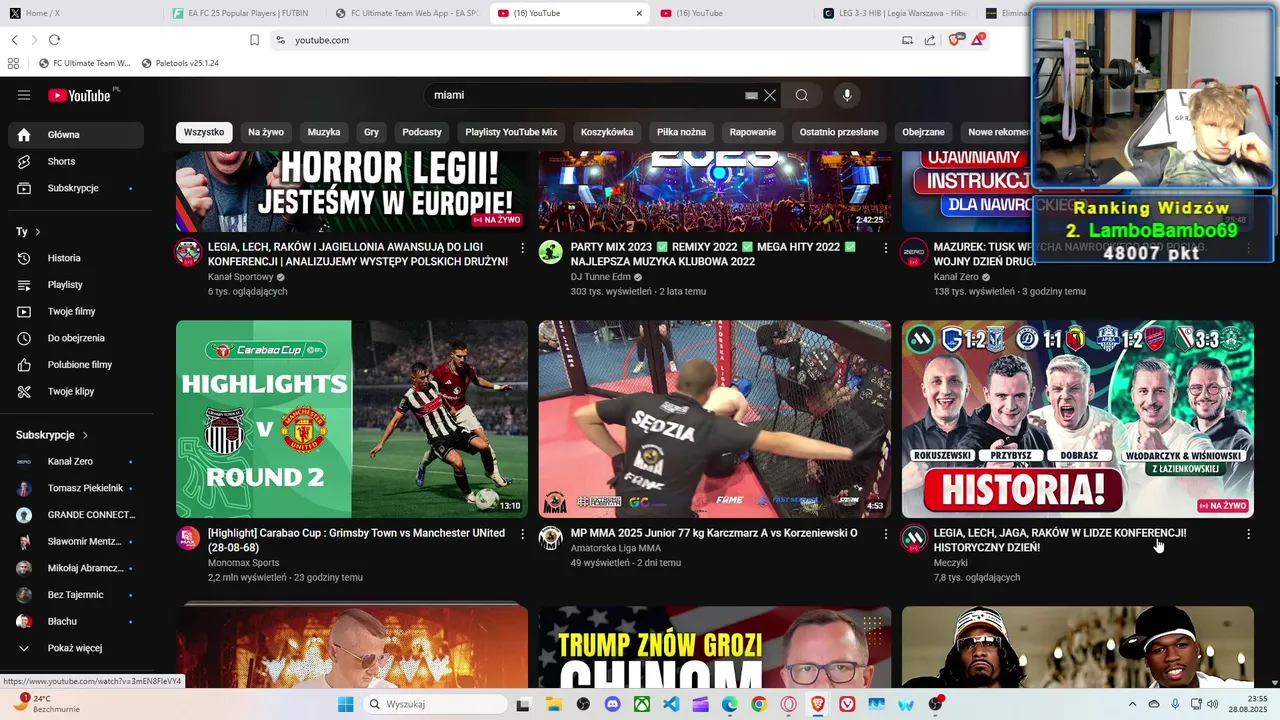
Task: Open Playlisty in the sidebar
Action: (x=78, y=285)
